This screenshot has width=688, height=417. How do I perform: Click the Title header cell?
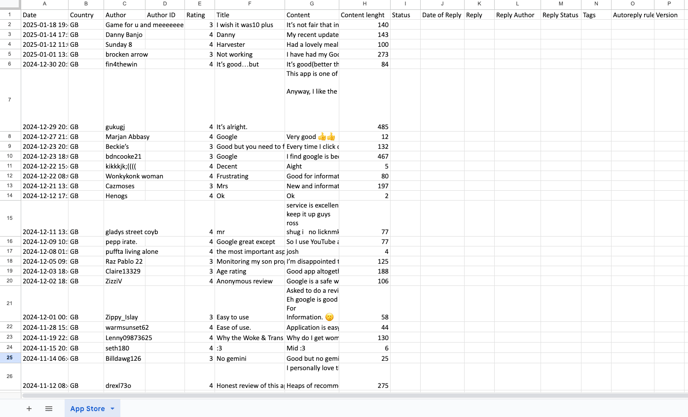249,15
